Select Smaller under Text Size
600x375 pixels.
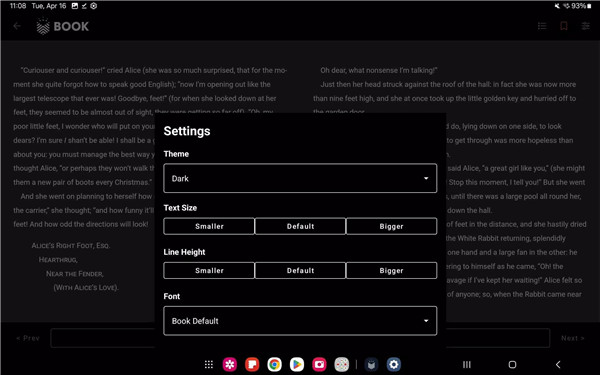click(x=209, y=226)
